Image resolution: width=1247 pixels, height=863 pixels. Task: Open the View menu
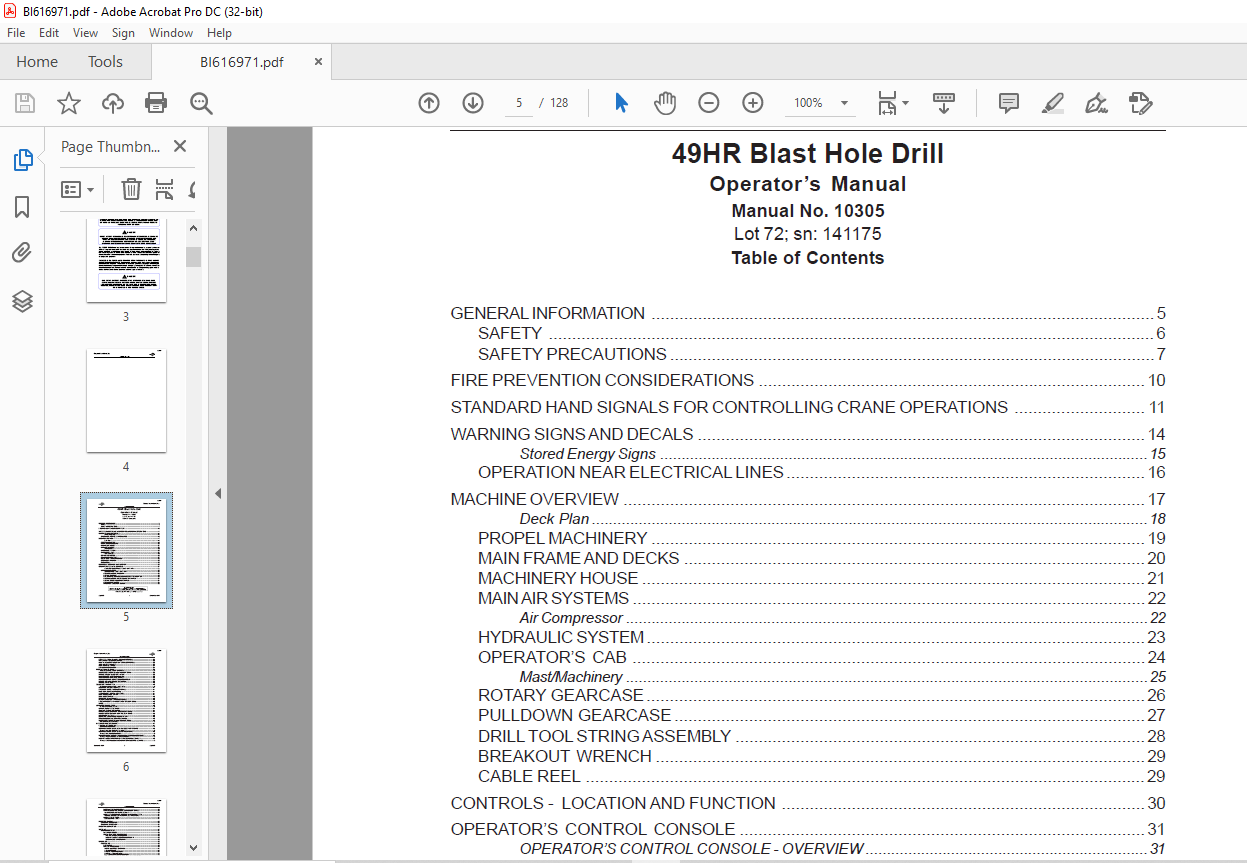(85, 33)
